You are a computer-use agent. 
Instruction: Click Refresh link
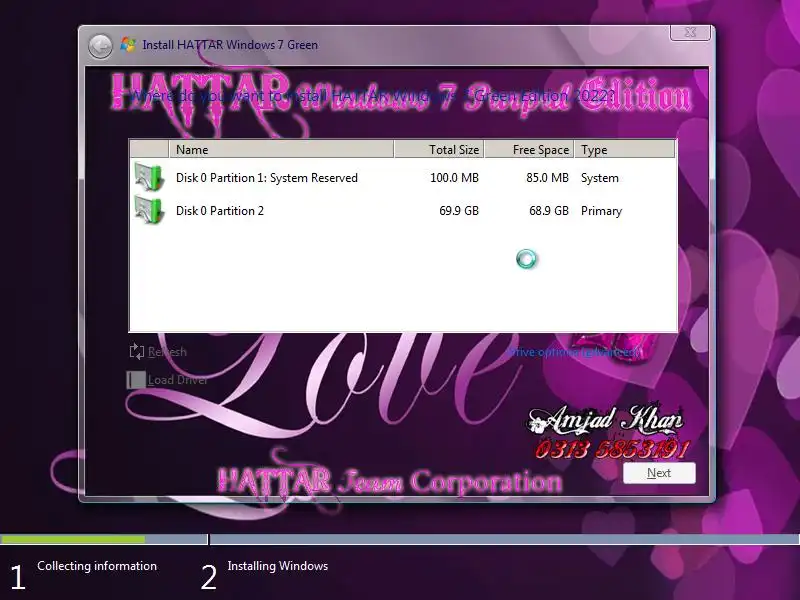[167, 352]
